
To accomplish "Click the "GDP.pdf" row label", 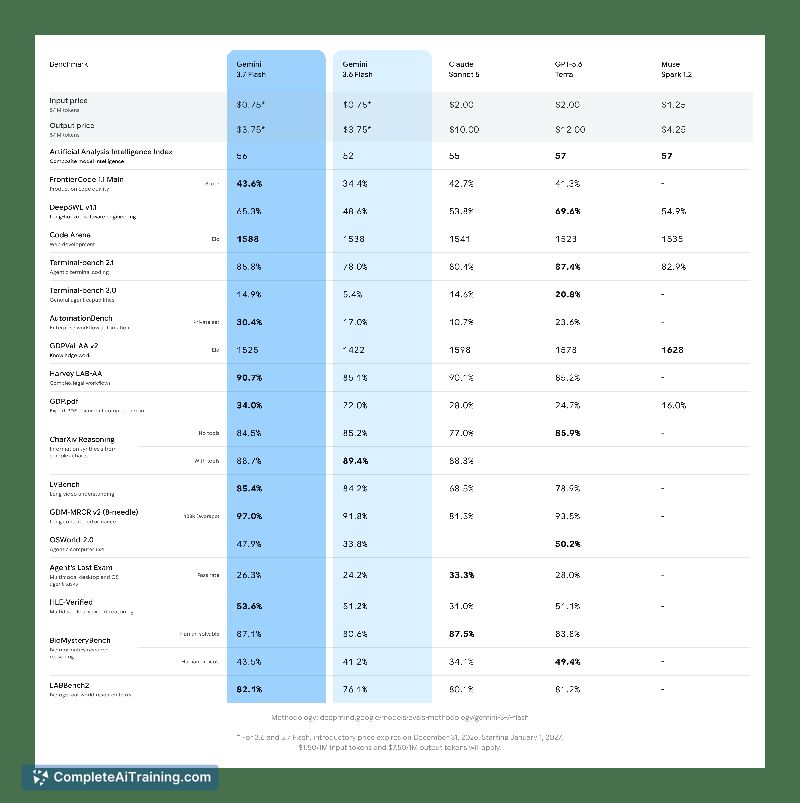I will 64,402.
